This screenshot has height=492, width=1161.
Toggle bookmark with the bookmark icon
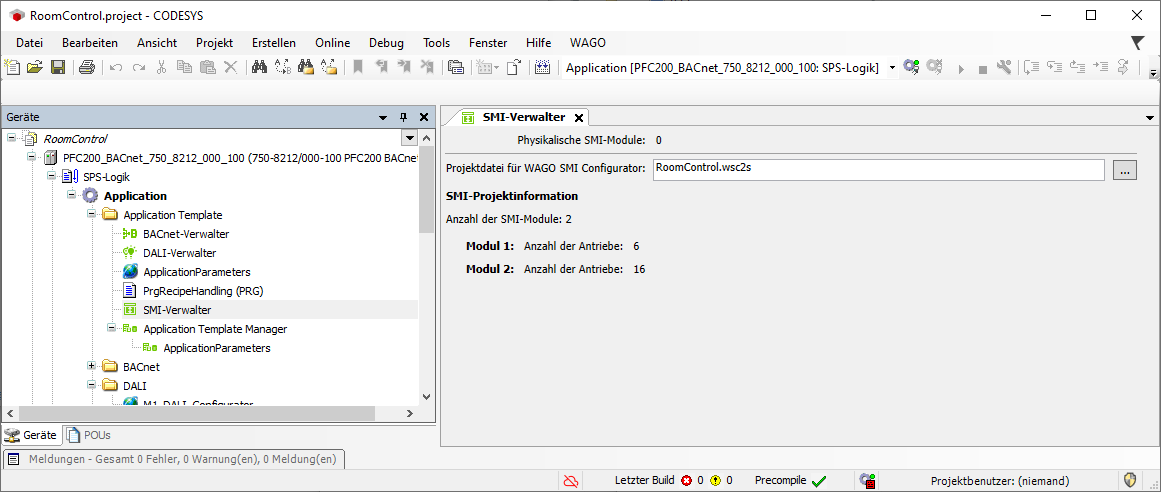(358, 67)
